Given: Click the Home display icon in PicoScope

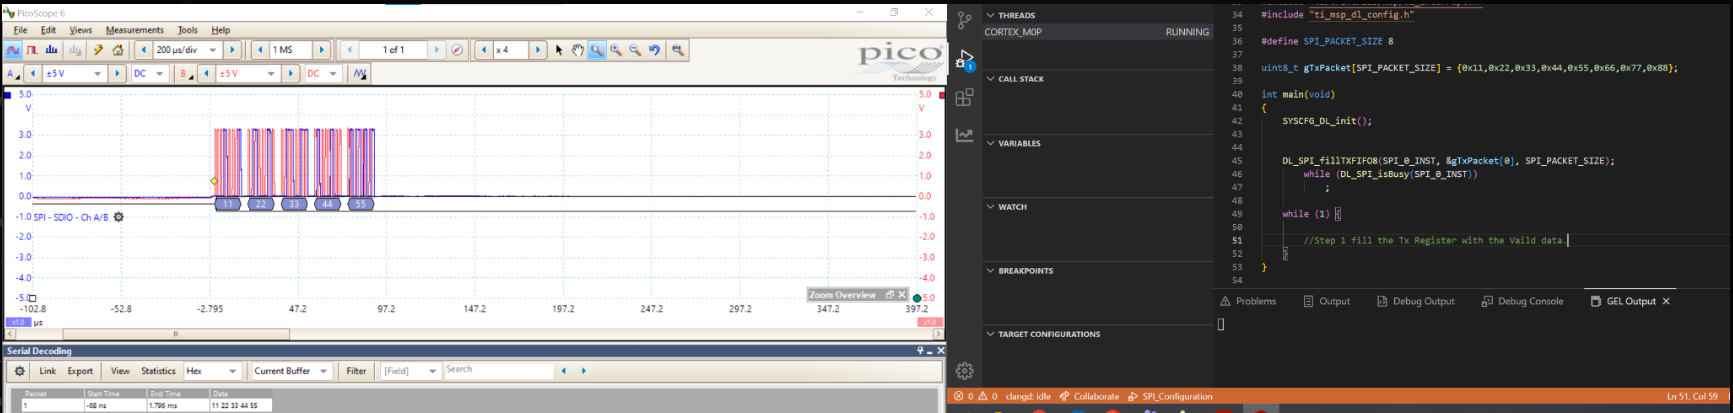Looking at the screenshot, I should 117,50.
